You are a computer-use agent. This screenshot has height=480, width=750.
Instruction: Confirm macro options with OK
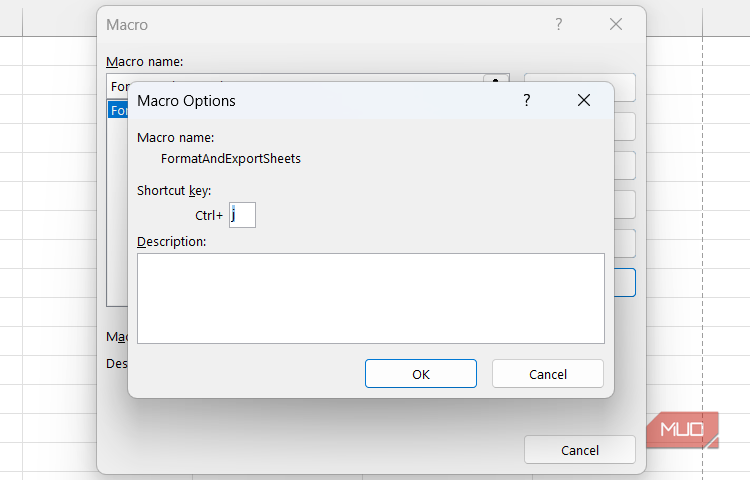click(x=421, y=374)
